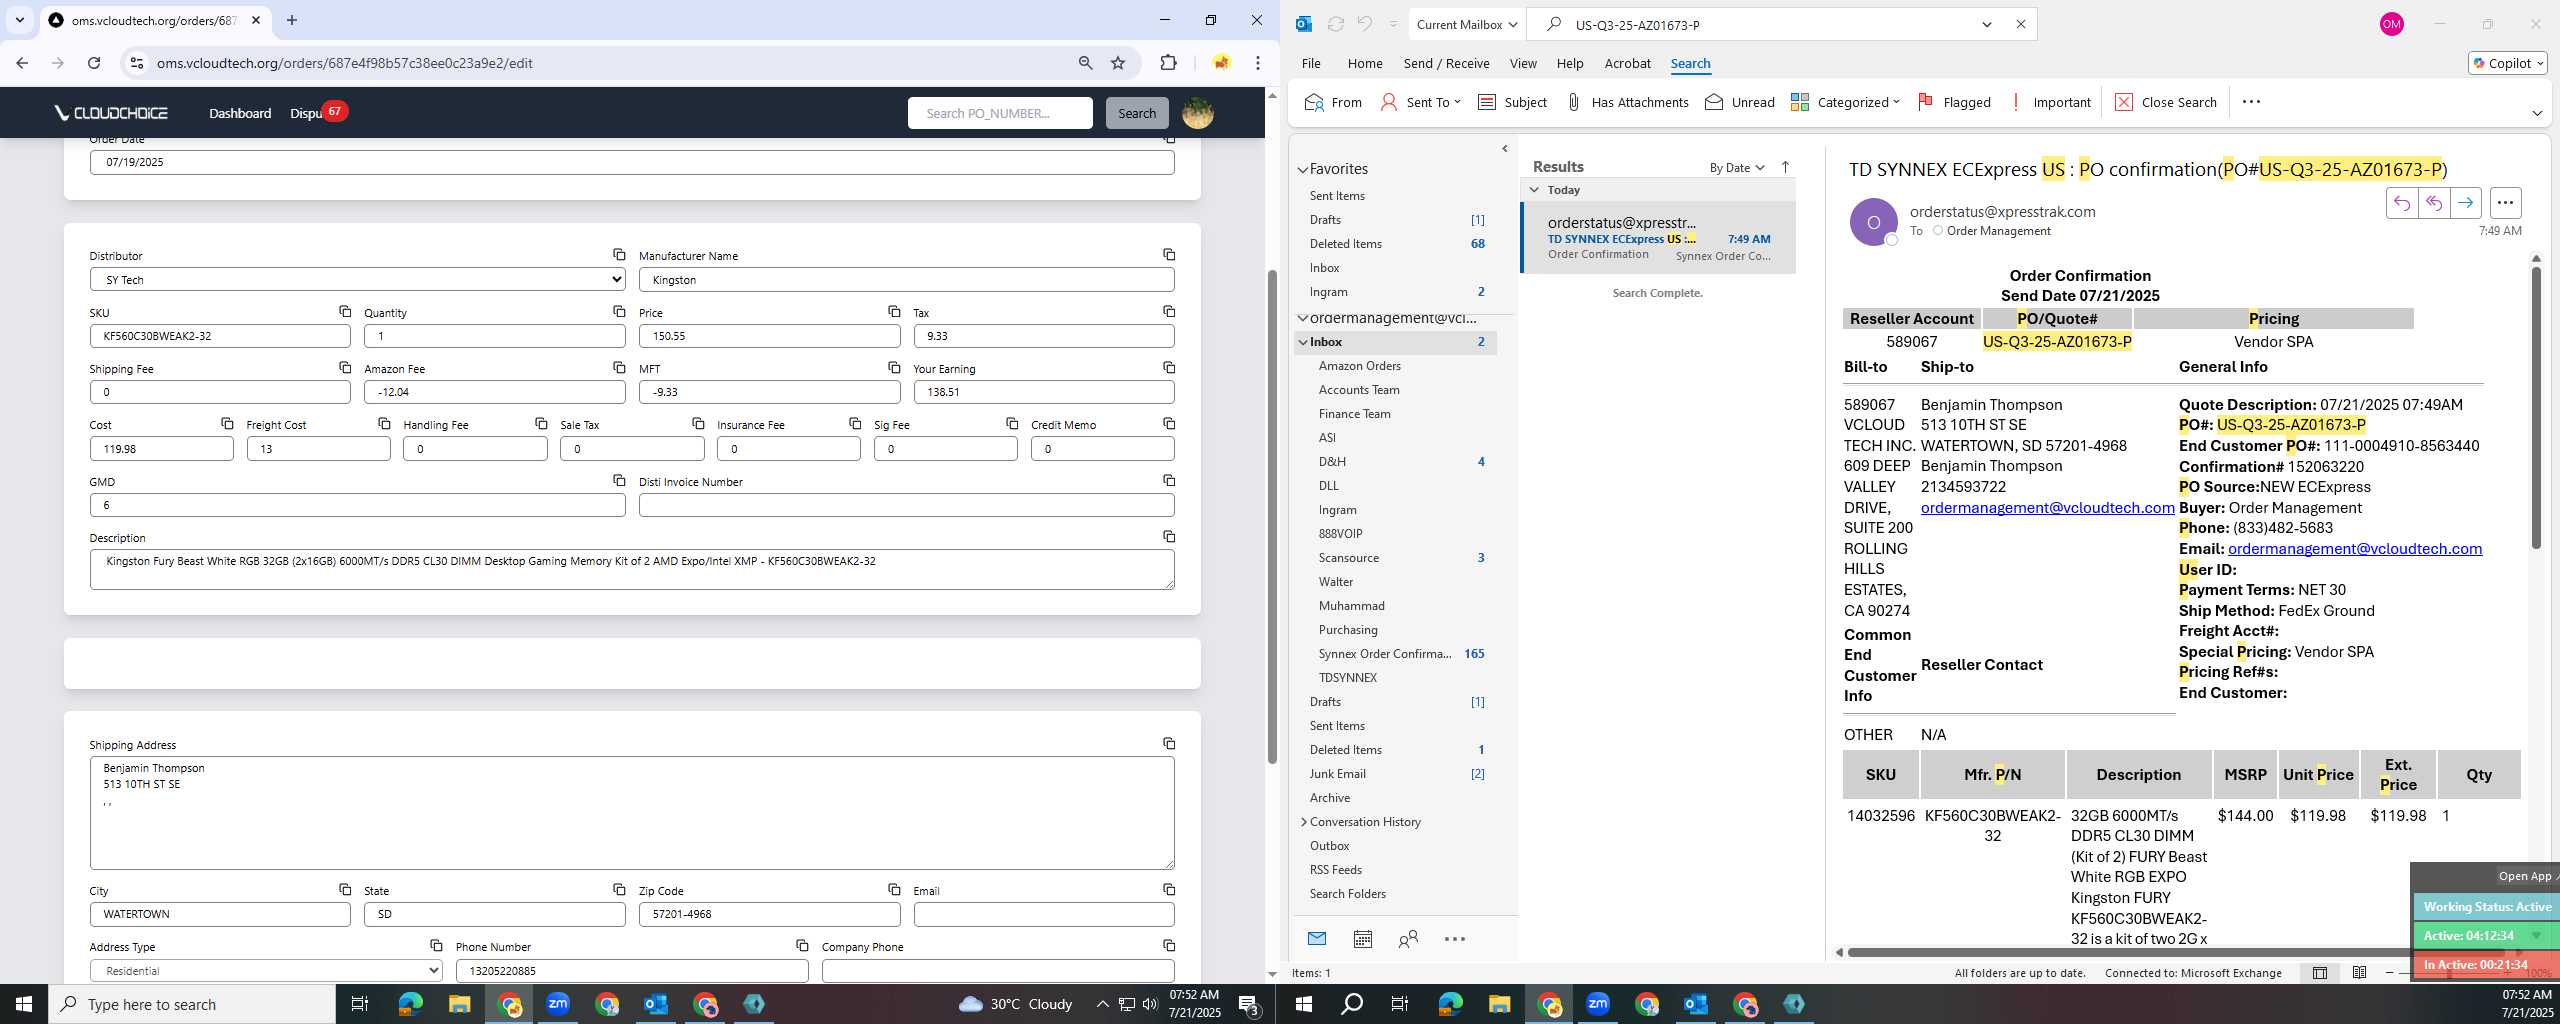
Task: Copy the SKU field value icon
Action: coord(345,312)
